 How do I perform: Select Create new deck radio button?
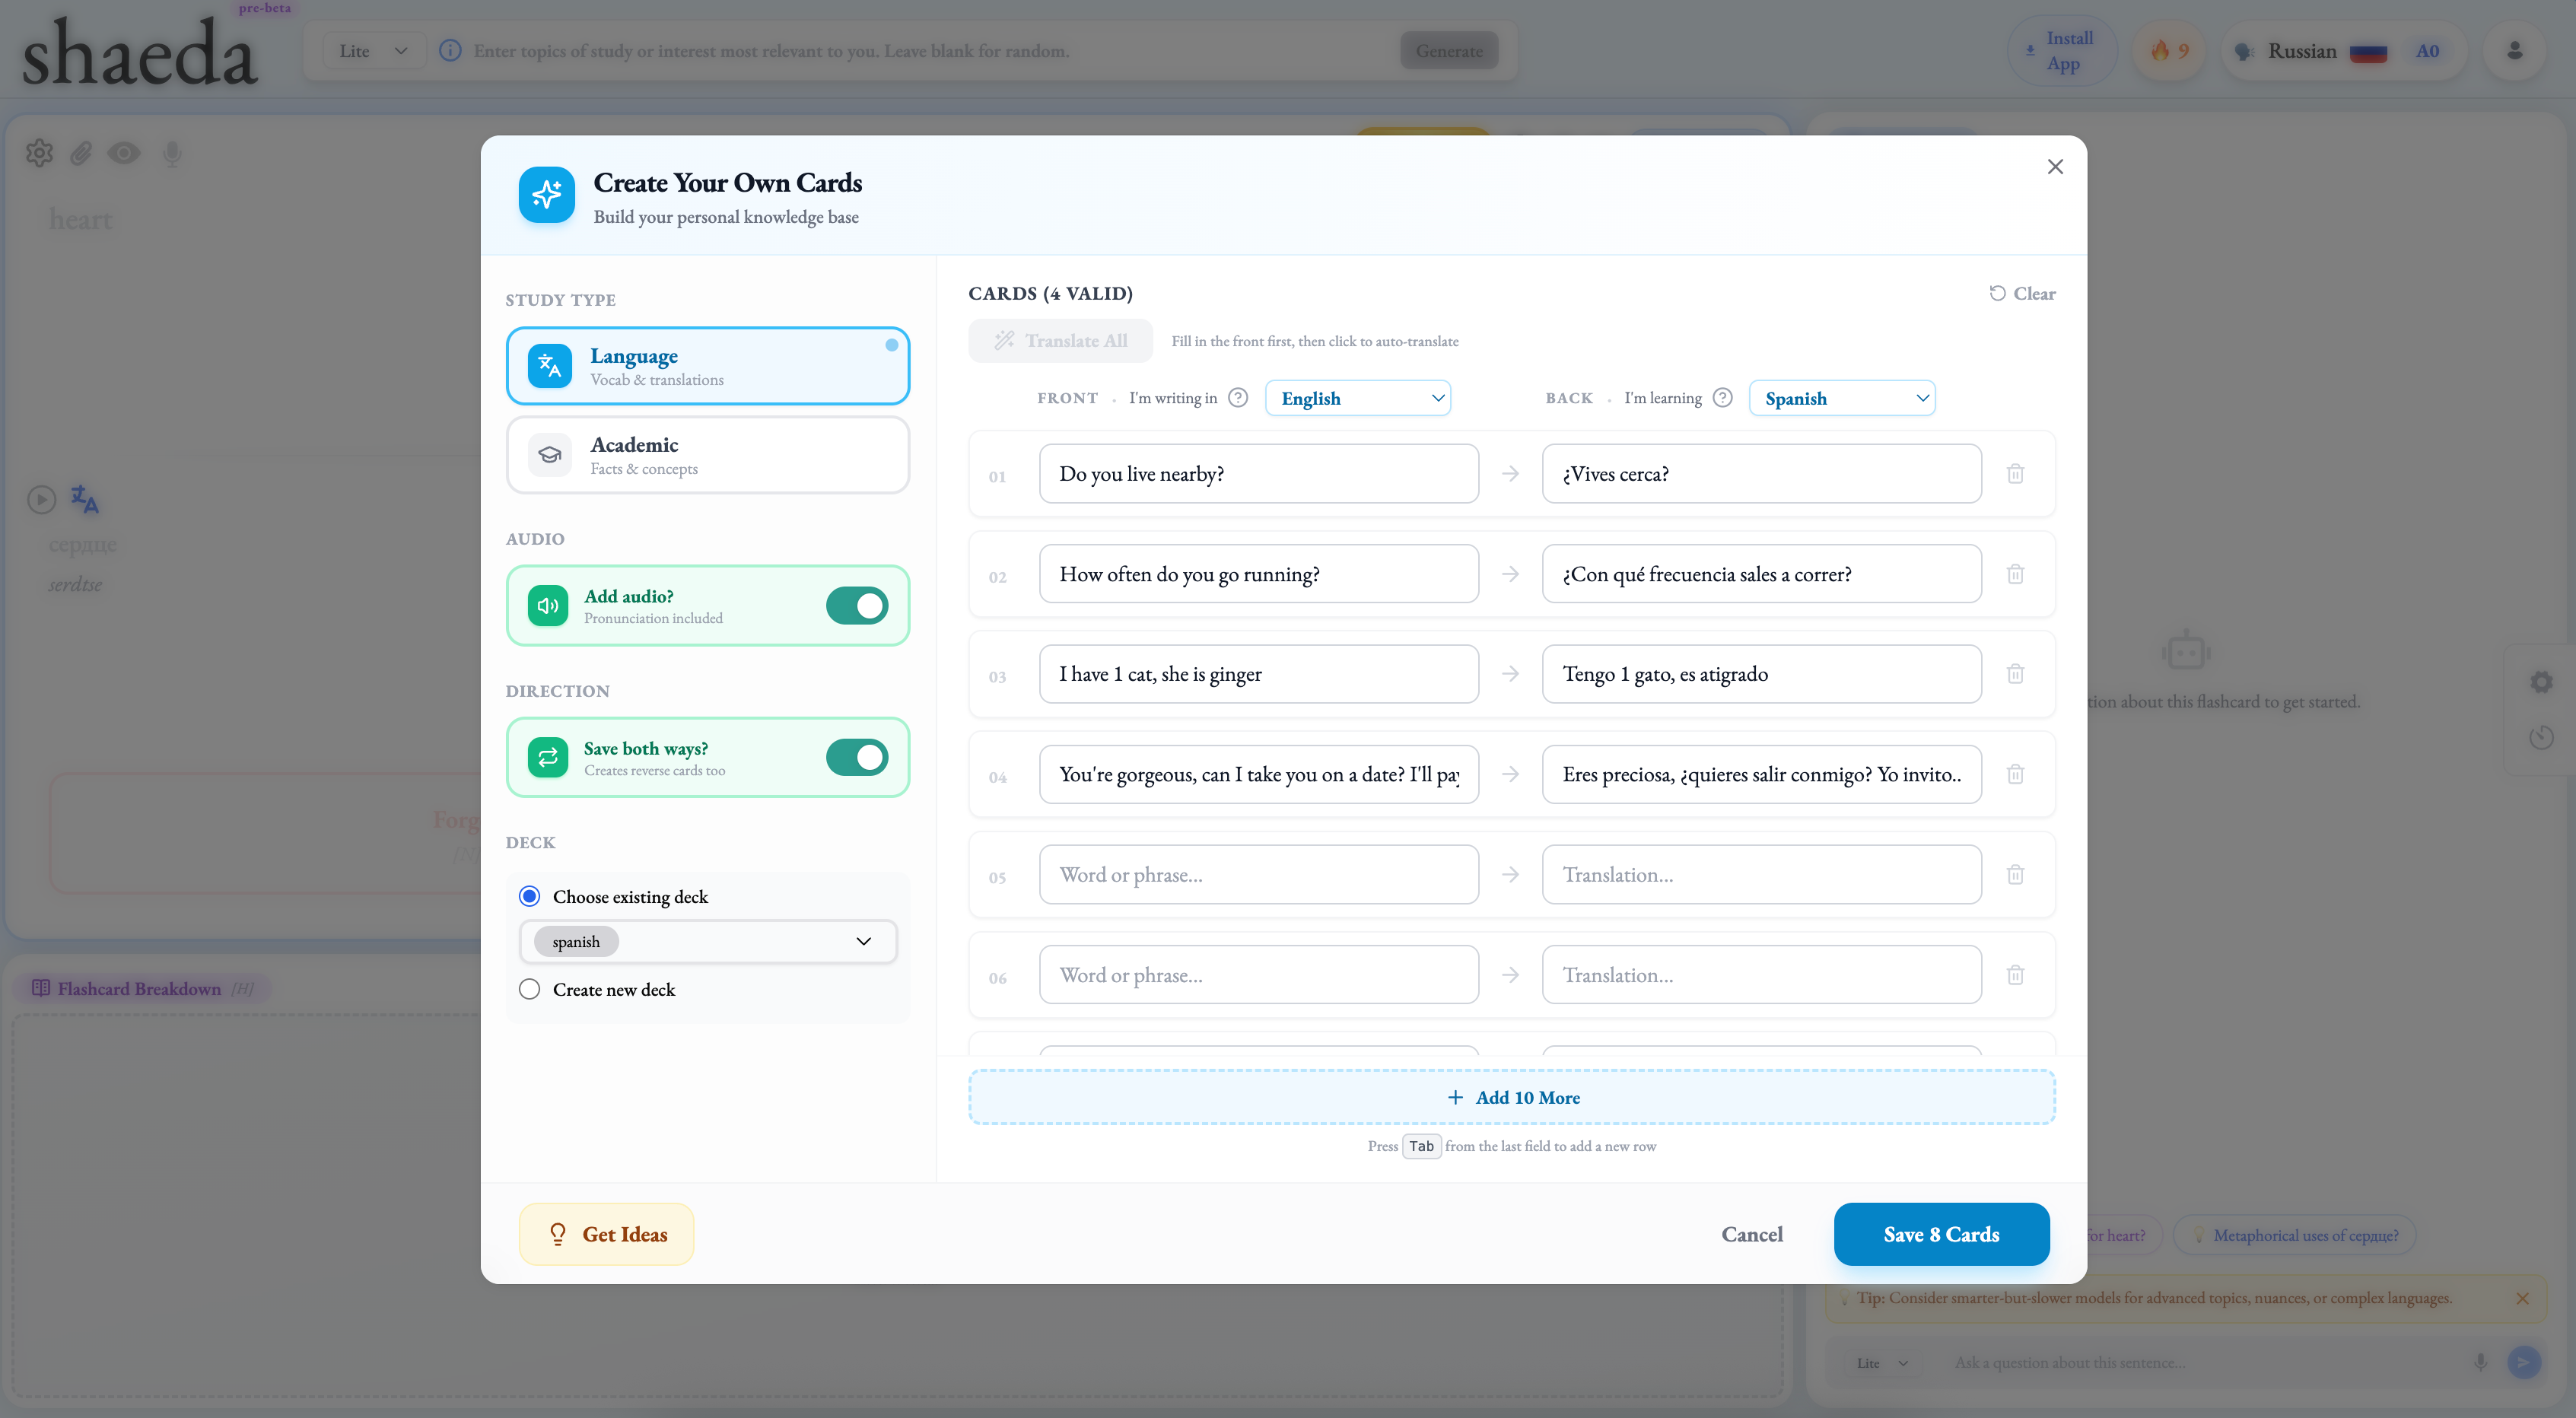530,989
